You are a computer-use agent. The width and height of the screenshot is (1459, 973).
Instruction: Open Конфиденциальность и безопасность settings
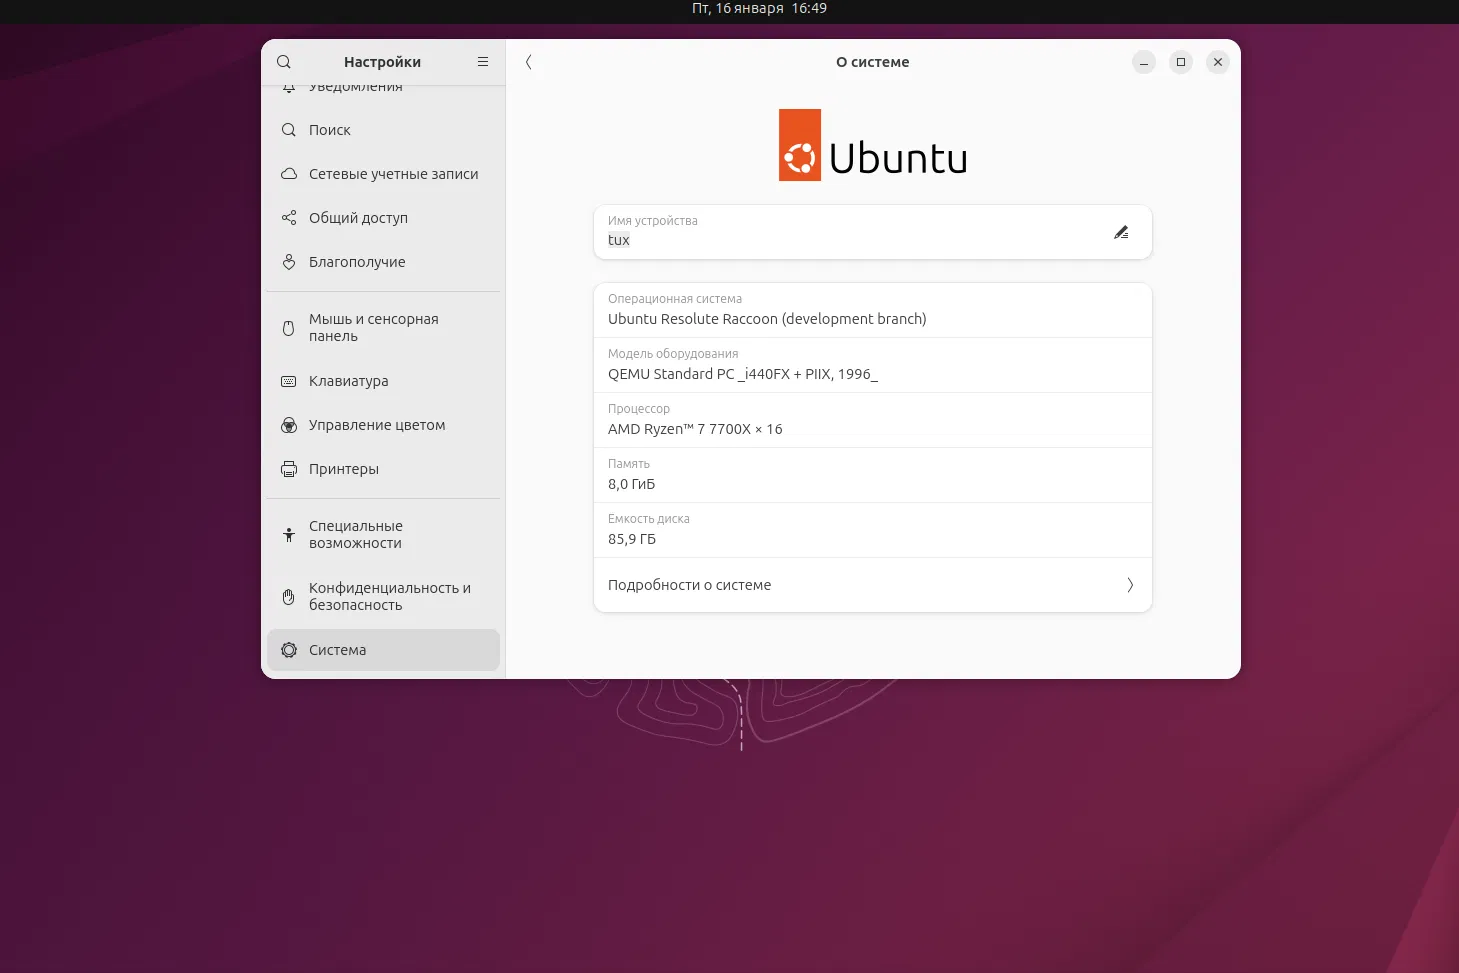click(390, 595)
